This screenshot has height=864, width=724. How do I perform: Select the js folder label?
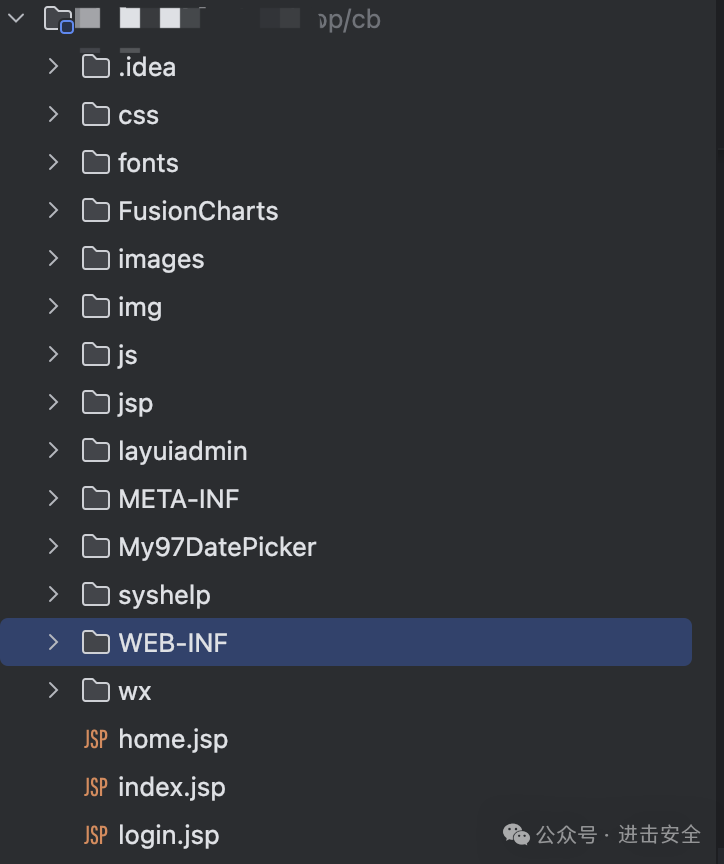[128, 355]
